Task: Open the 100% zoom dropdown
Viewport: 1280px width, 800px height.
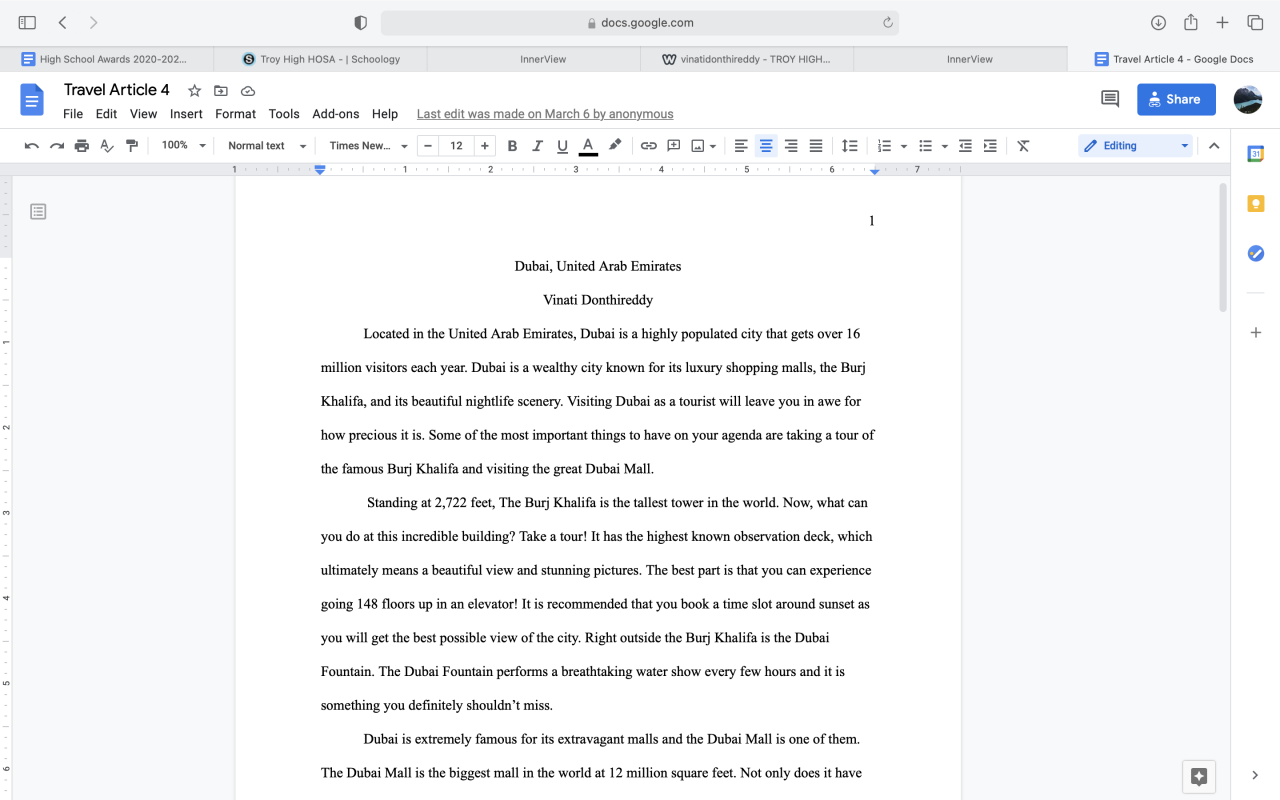Action: (x=183, y=146)
